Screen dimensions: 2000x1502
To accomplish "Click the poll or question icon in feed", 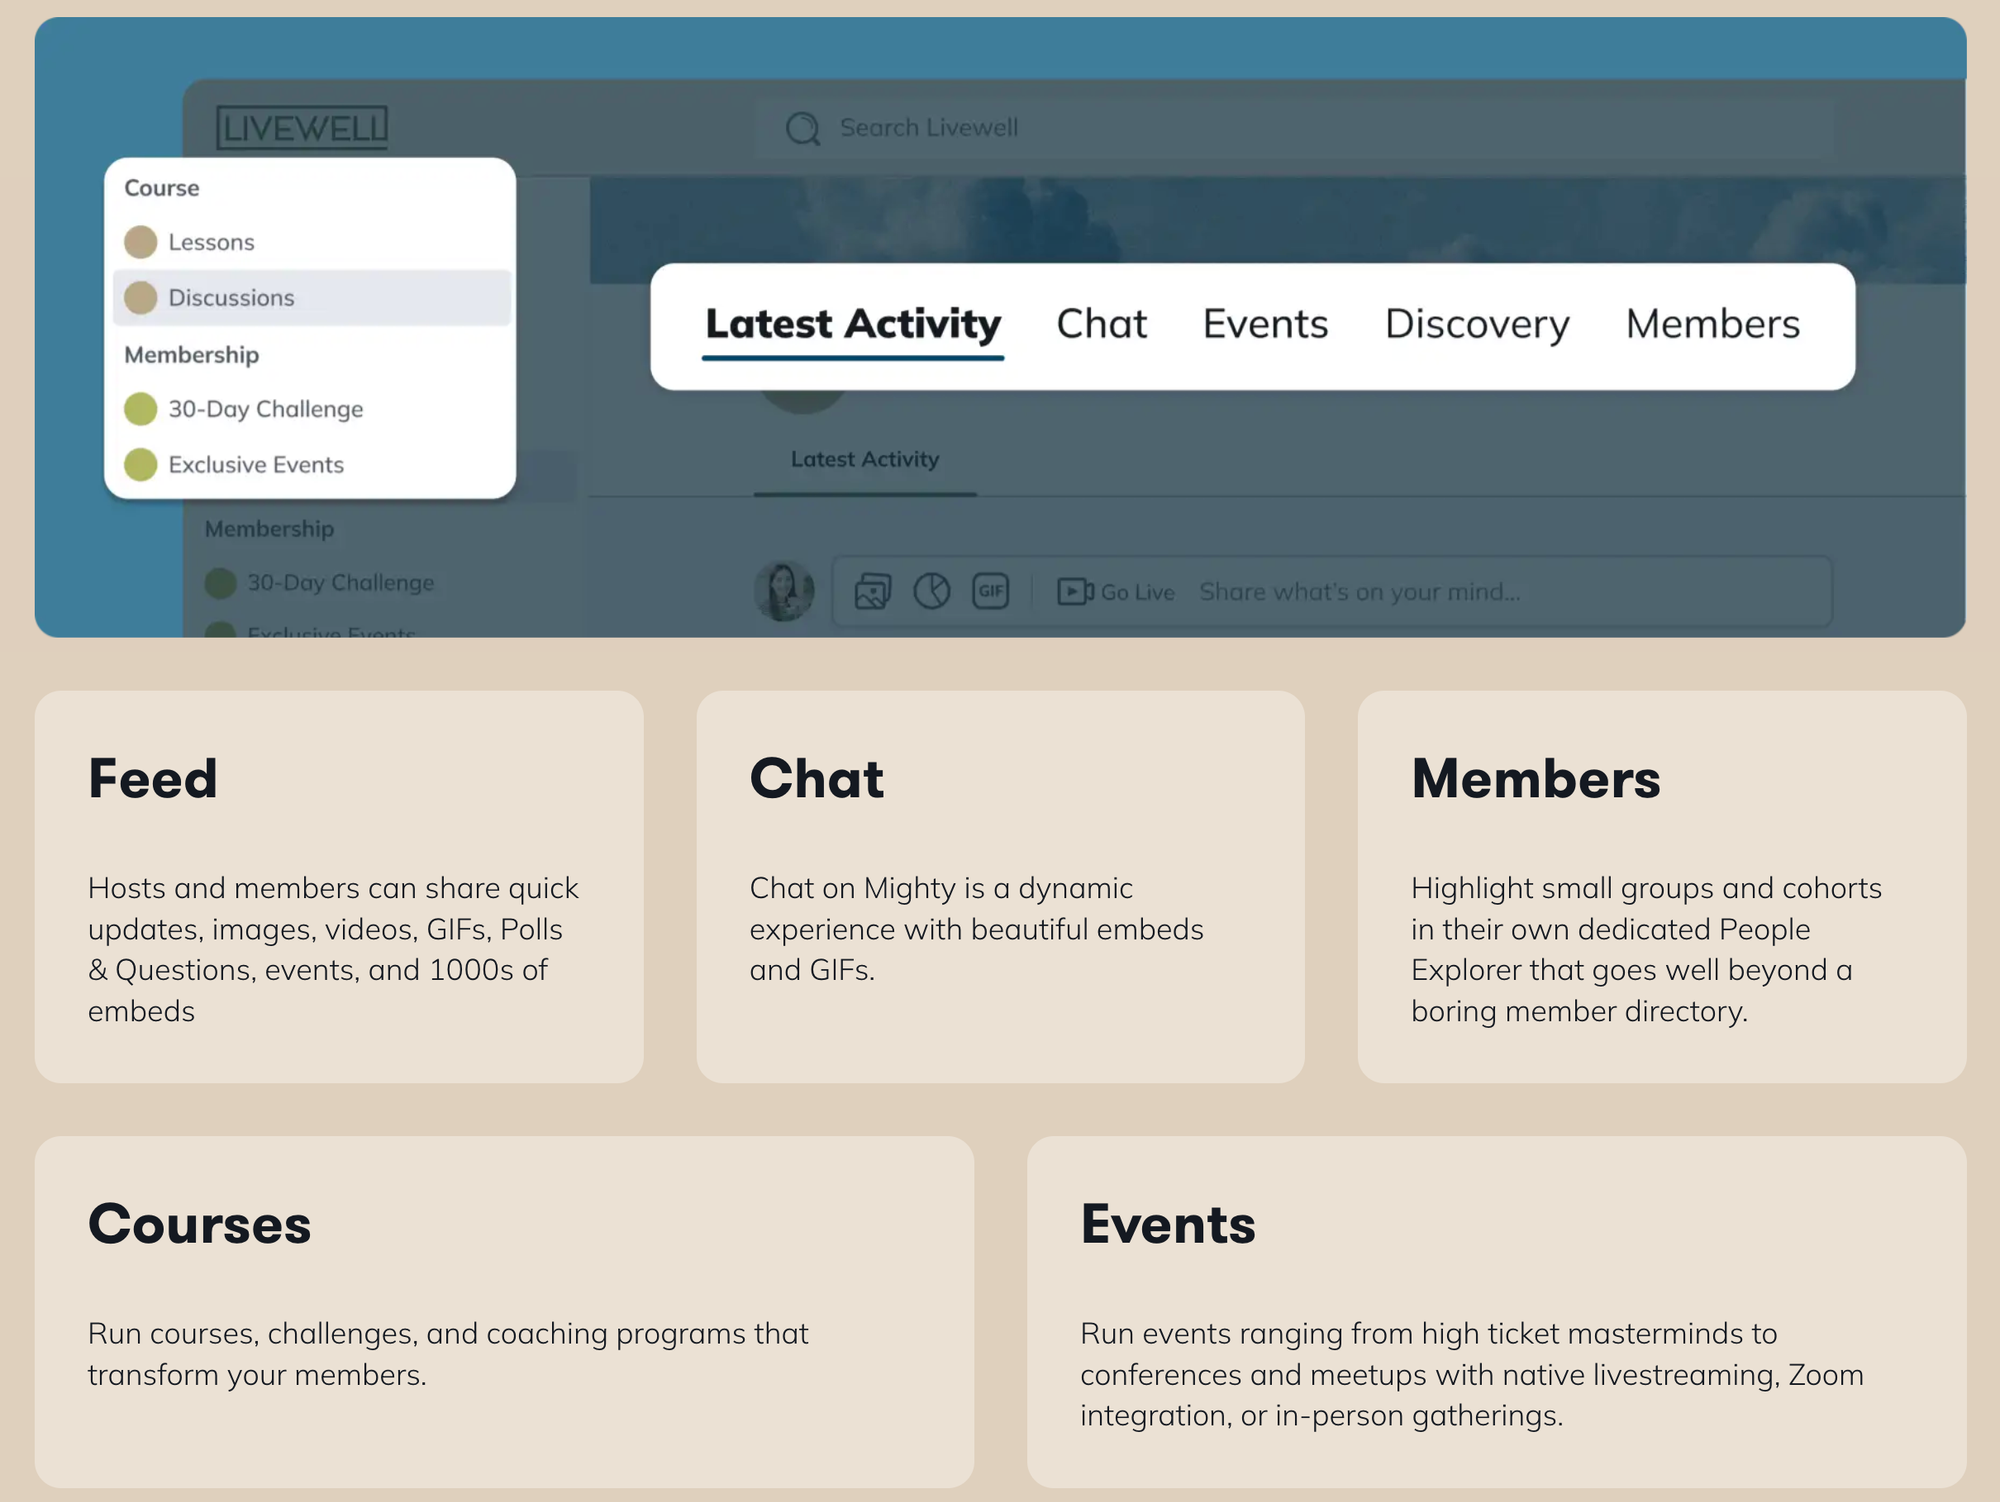I will pyautogui.click(x=931, y=590).
